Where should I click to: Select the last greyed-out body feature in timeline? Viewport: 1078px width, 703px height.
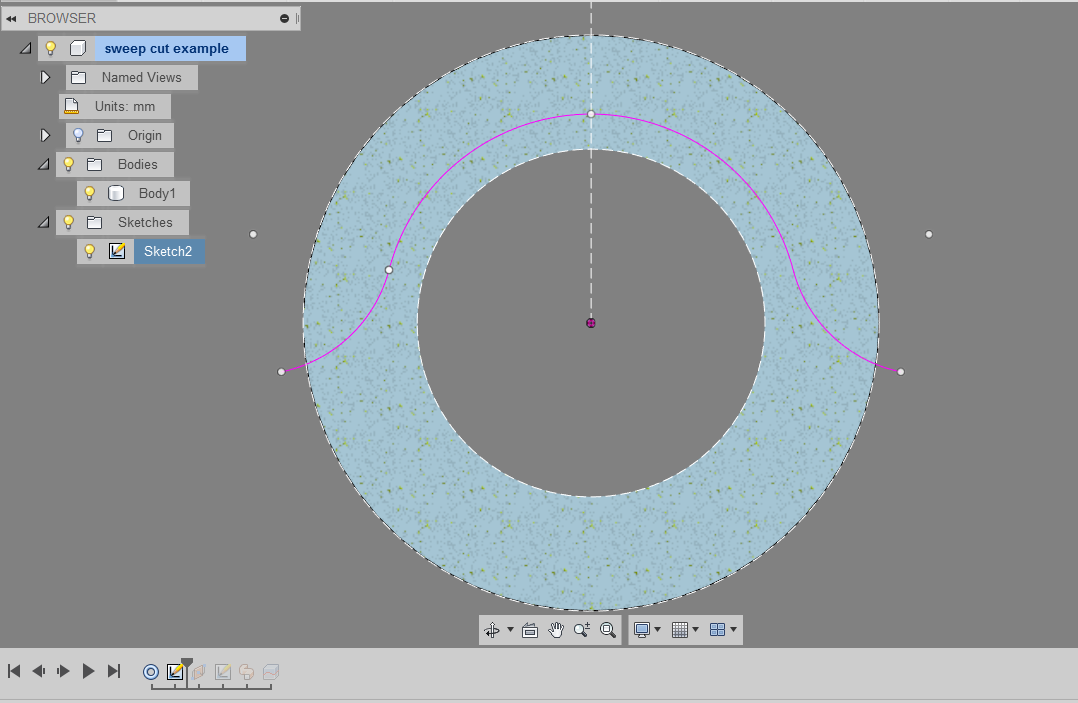(x=271, y=671)
